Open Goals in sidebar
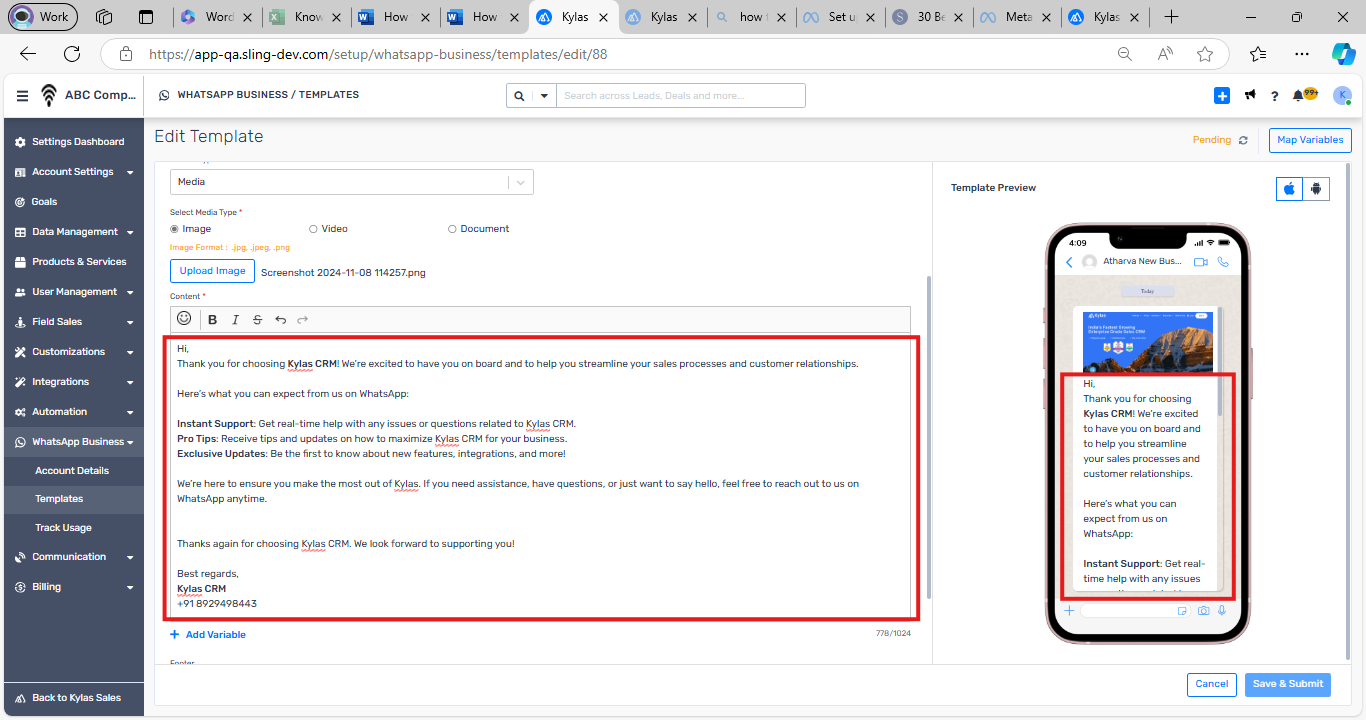1366x720 pixels. [74, 202]
